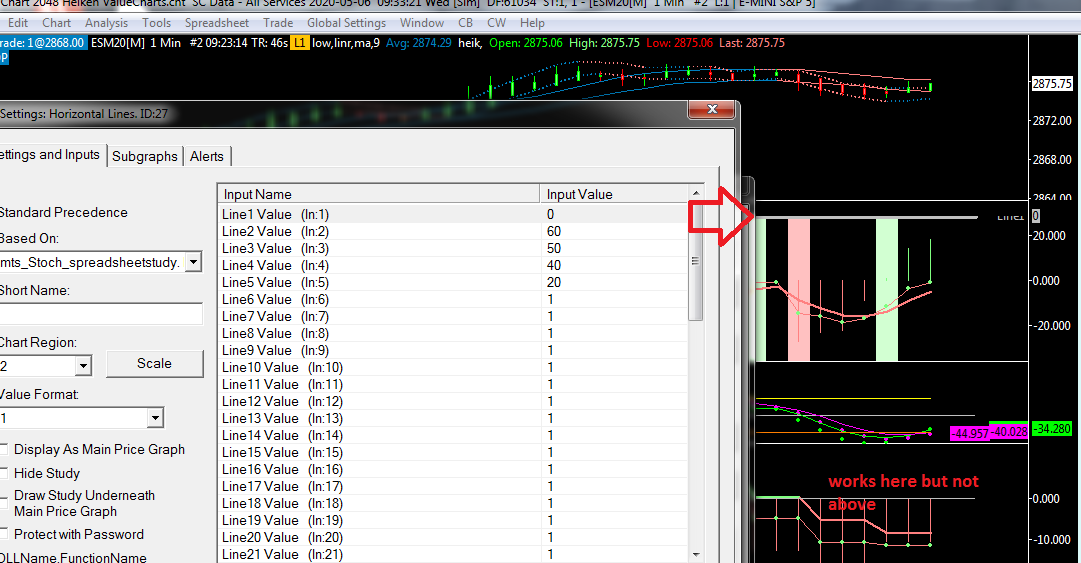Open the Window menu
The image size is (1081, 563).
(x=421, y=23)
